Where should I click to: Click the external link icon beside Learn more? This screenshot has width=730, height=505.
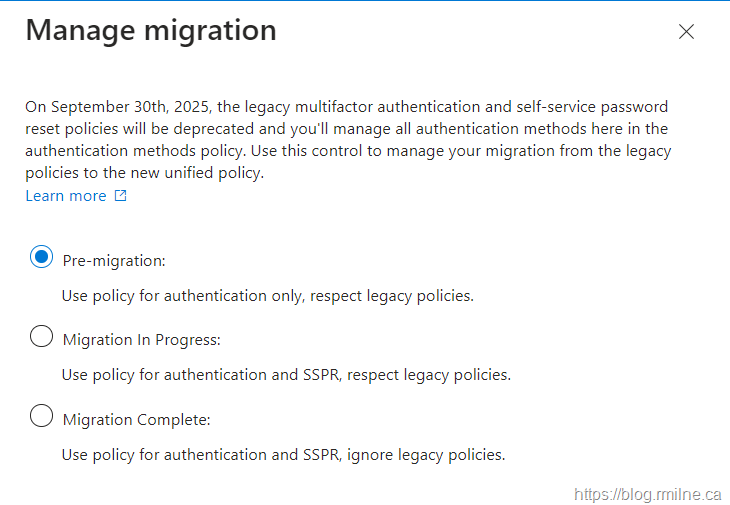pyautogui.click(x=121, y=196)
